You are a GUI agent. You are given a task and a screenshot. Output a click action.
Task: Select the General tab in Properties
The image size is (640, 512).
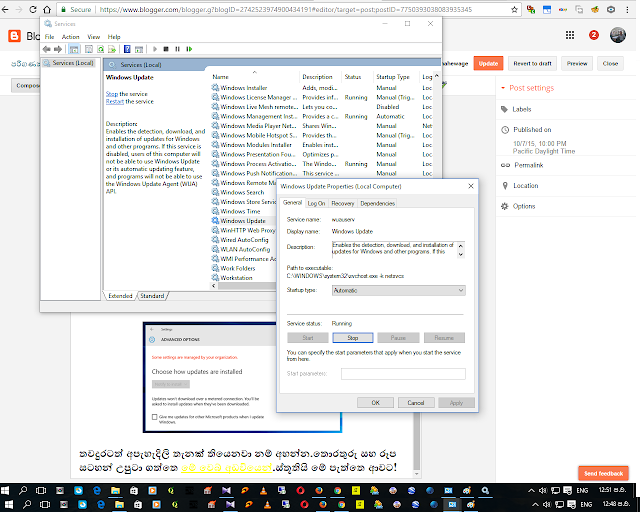(292, 203)
